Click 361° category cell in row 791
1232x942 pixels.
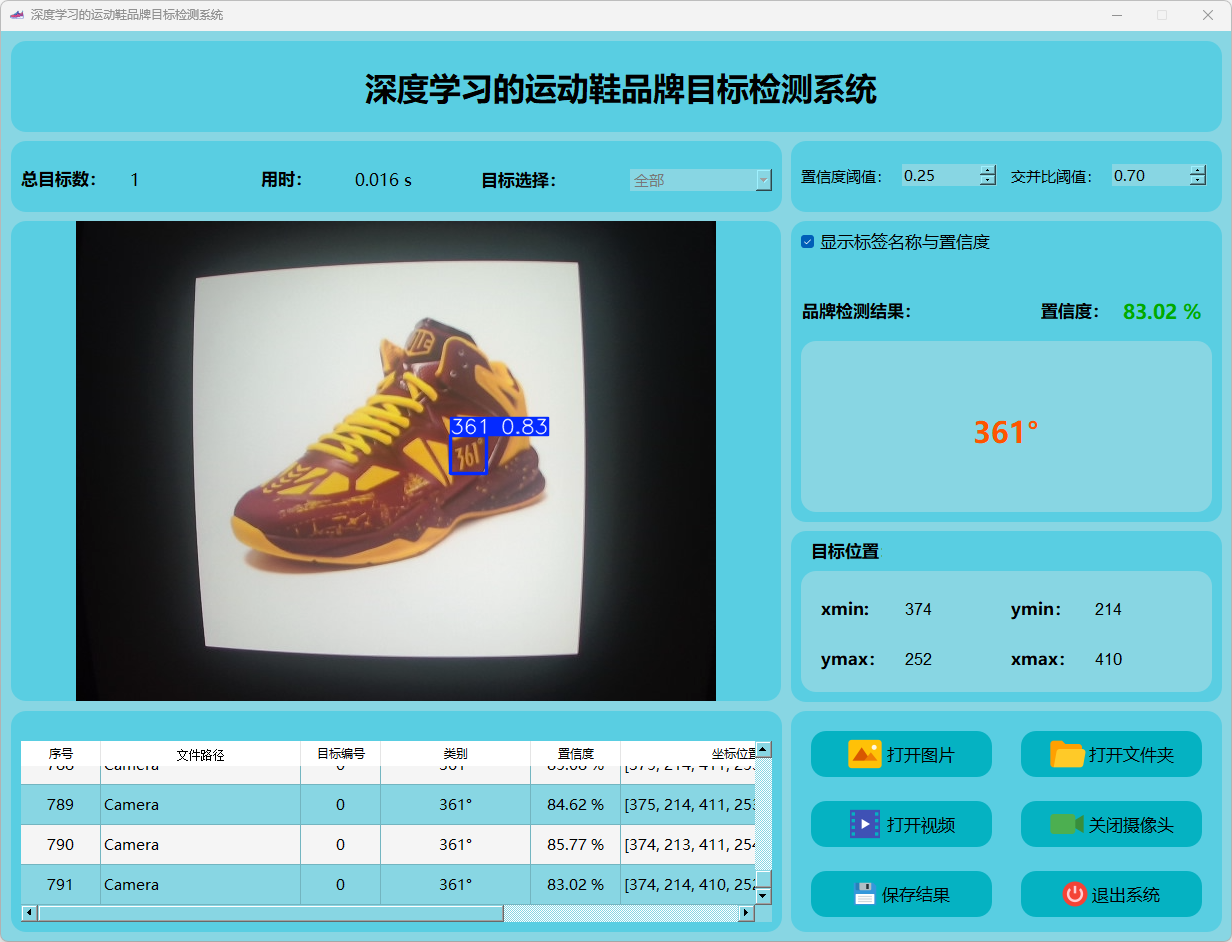point(455,885)
